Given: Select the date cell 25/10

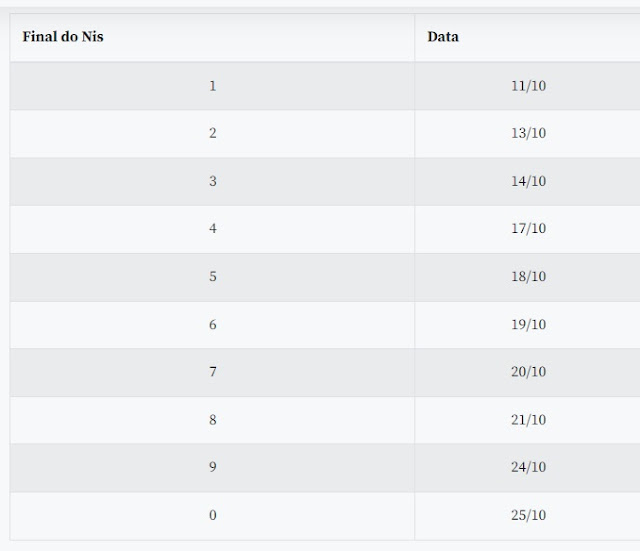Looking at the screenshot, I should (527, 516).
